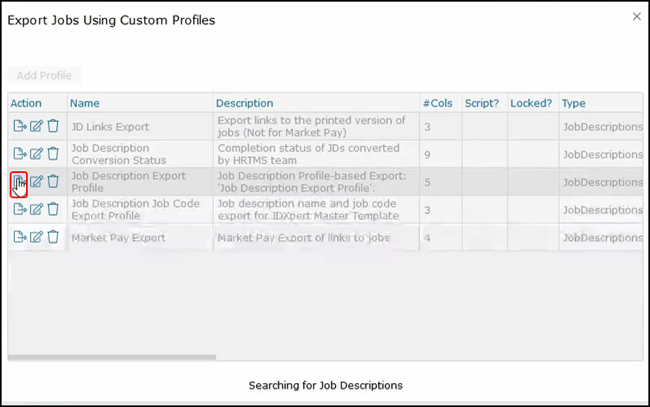The image size is (650, 407).
Task: Delete the JD Links Export profile
Action: pyautogui.click(x=53, y=126)
